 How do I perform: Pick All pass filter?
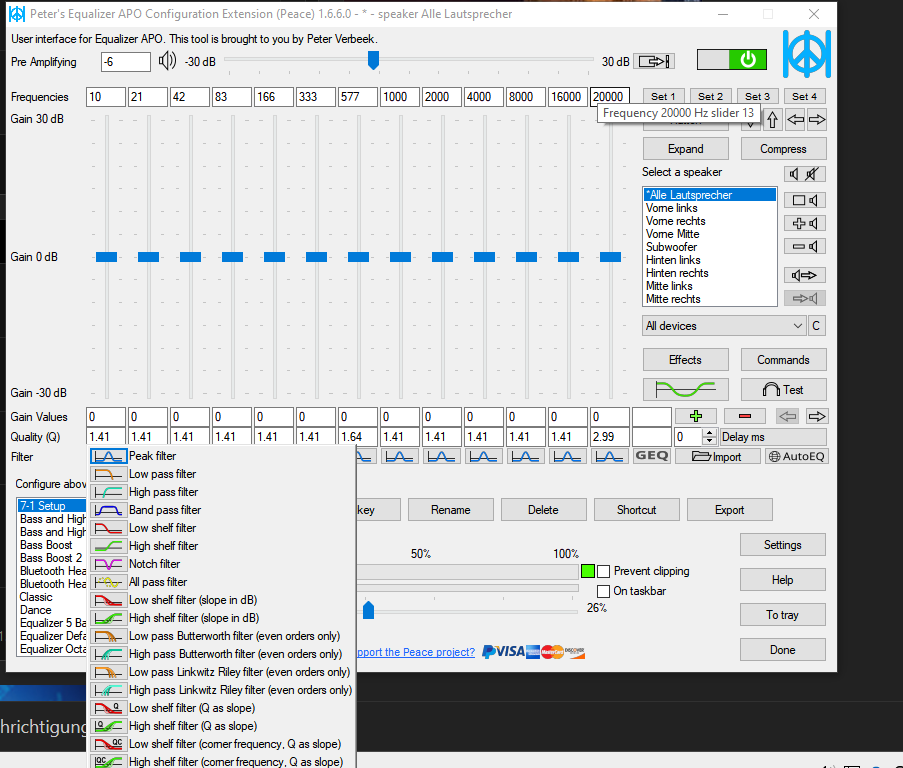click(x=222, y=582)
